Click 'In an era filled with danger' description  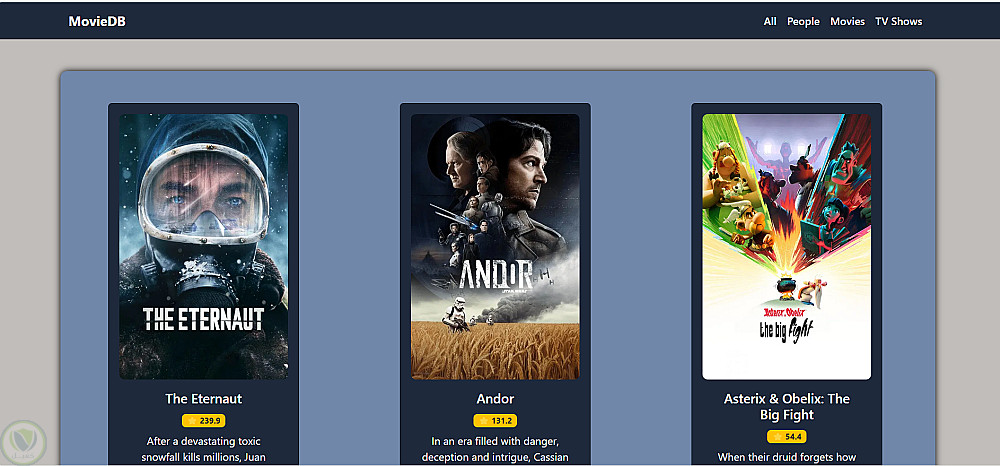[x=496, y=449]
